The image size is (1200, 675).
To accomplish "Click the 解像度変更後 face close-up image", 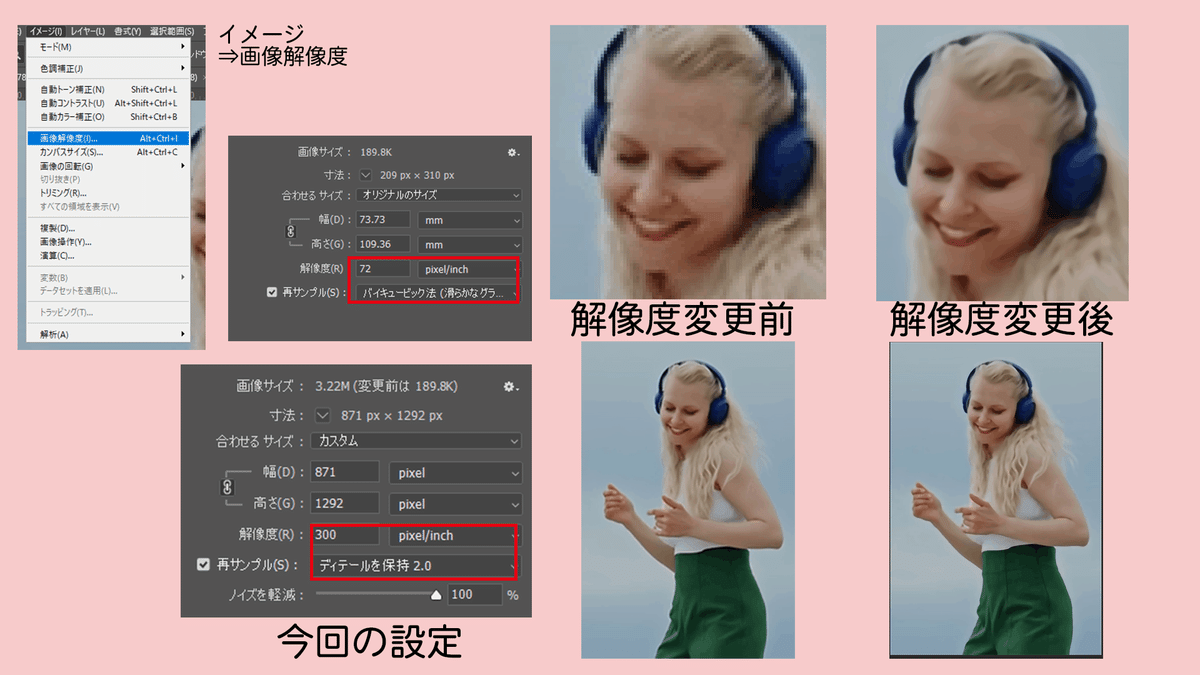I will coord(1002,163).
